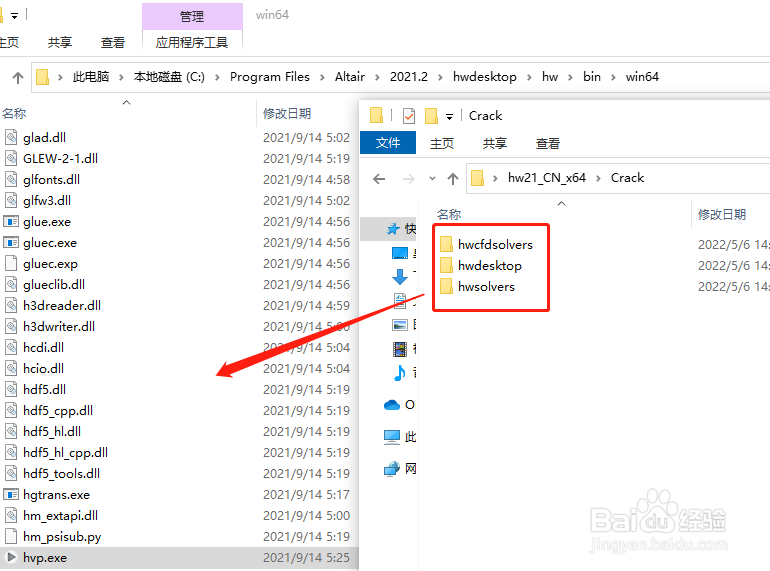The width and height of the screenshot is (770, 571).
Task: Open 应用程序工具 tab in win64 window
Action: (x=192, y=43)
